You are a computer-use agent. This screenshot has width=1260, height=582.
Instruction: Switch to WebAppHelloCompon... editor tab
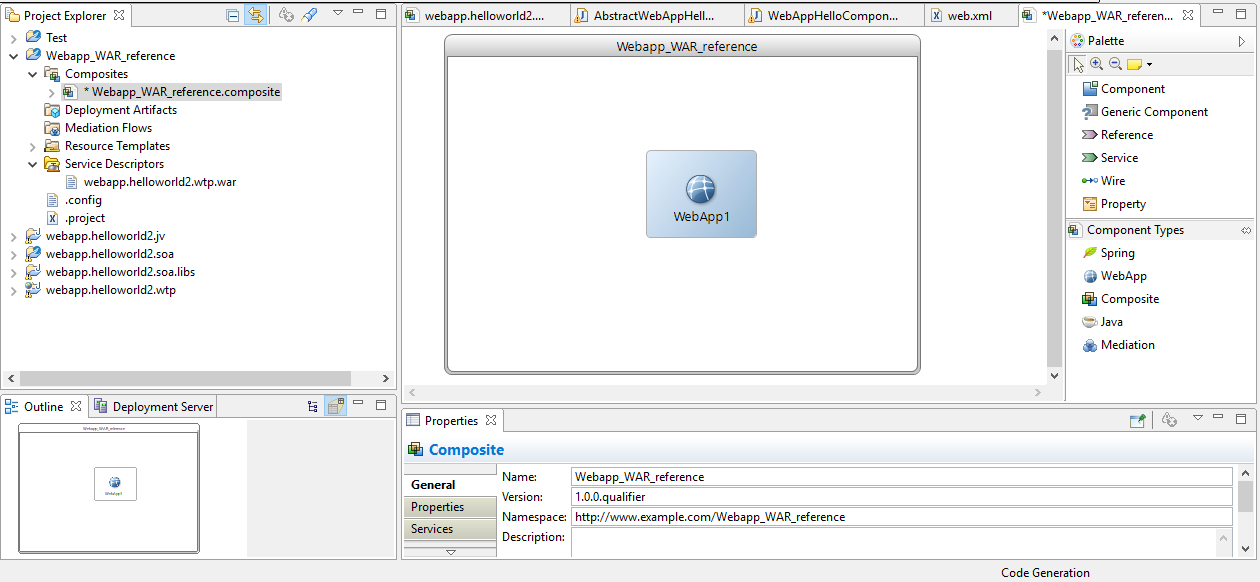click(832, 16)
